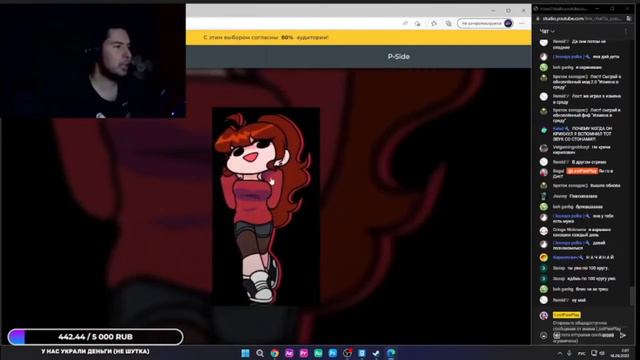
Task: Launch Google Chrome from the taskbar
Action: [x=275, y=353]
